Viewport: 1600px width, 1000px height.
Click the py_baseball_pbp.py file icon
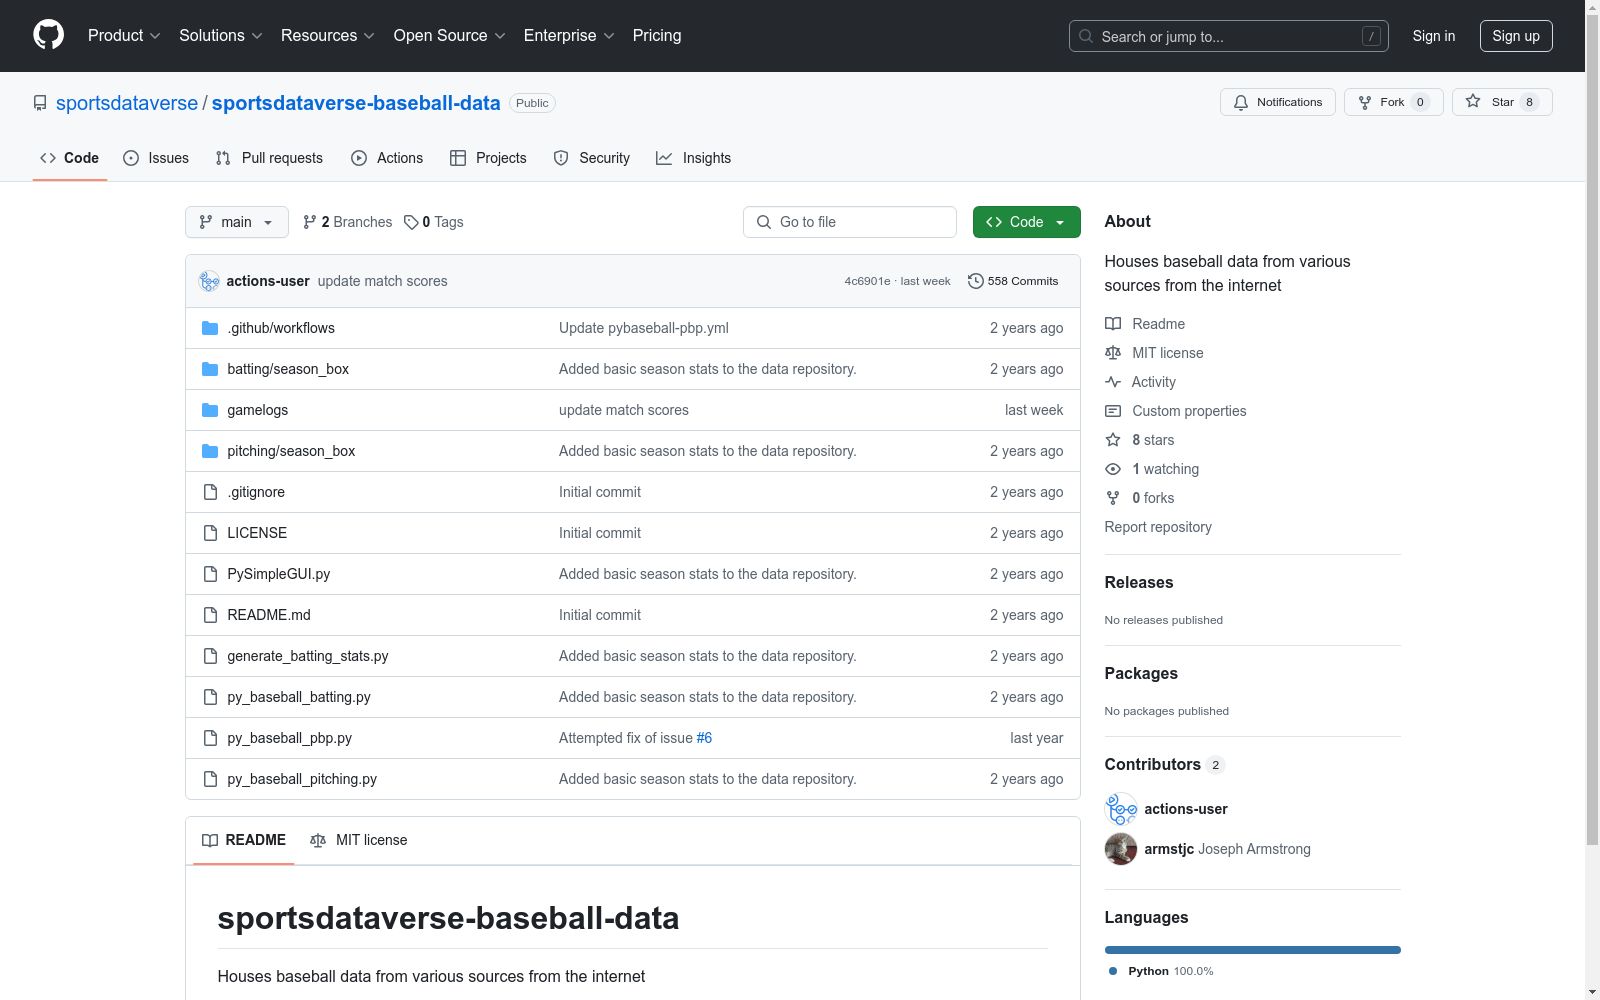[x=210, y=738]
